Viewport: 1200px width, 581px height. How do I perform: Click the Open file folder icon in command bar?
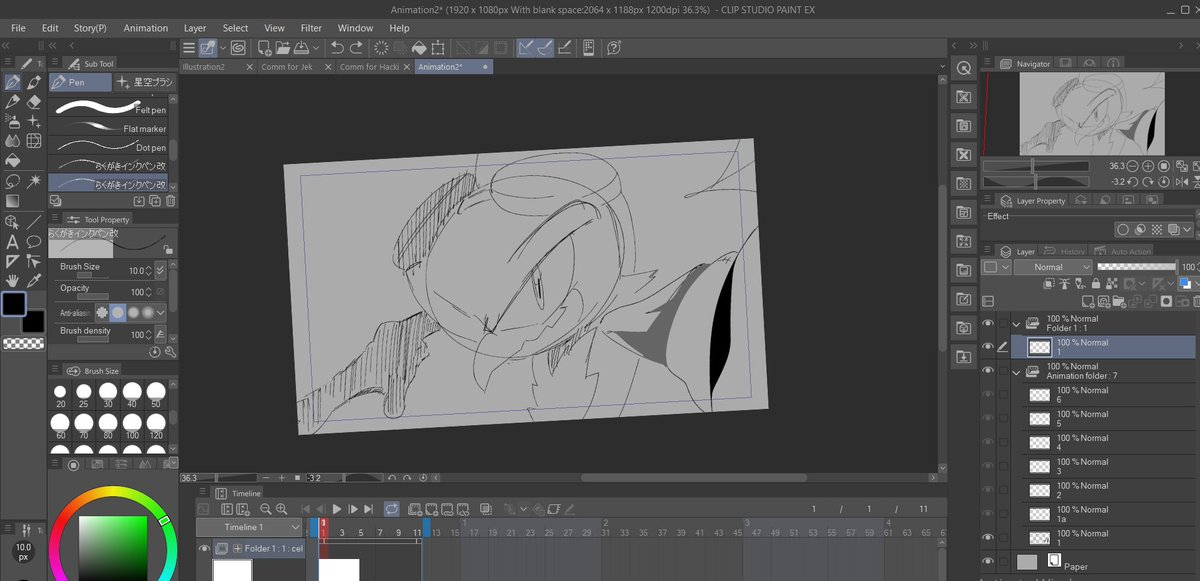pyautogui.click(x=283, y=47)
